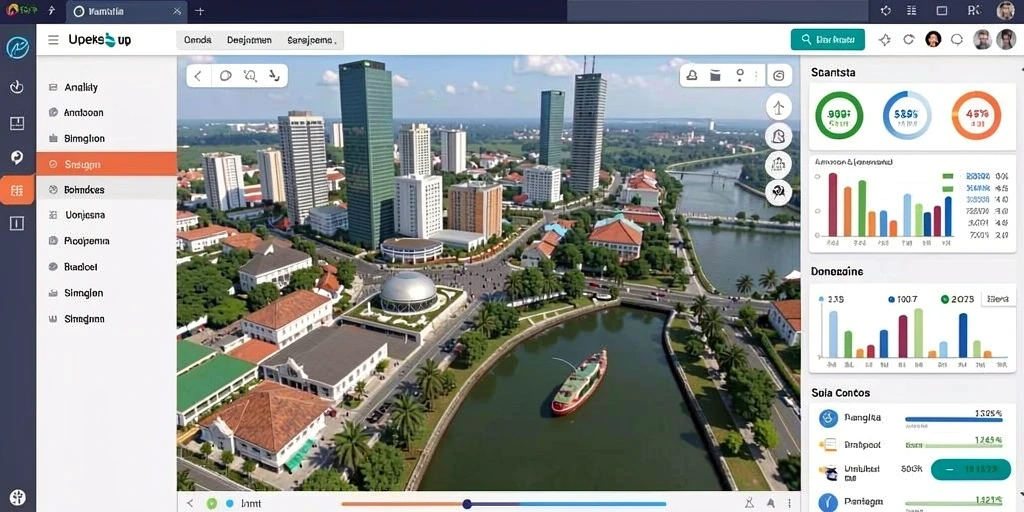Image resolution: width=1024 pixels, height=512 pixels.
Task: Click the round G-shaped button at the map's top right
Action: [778, 76]
